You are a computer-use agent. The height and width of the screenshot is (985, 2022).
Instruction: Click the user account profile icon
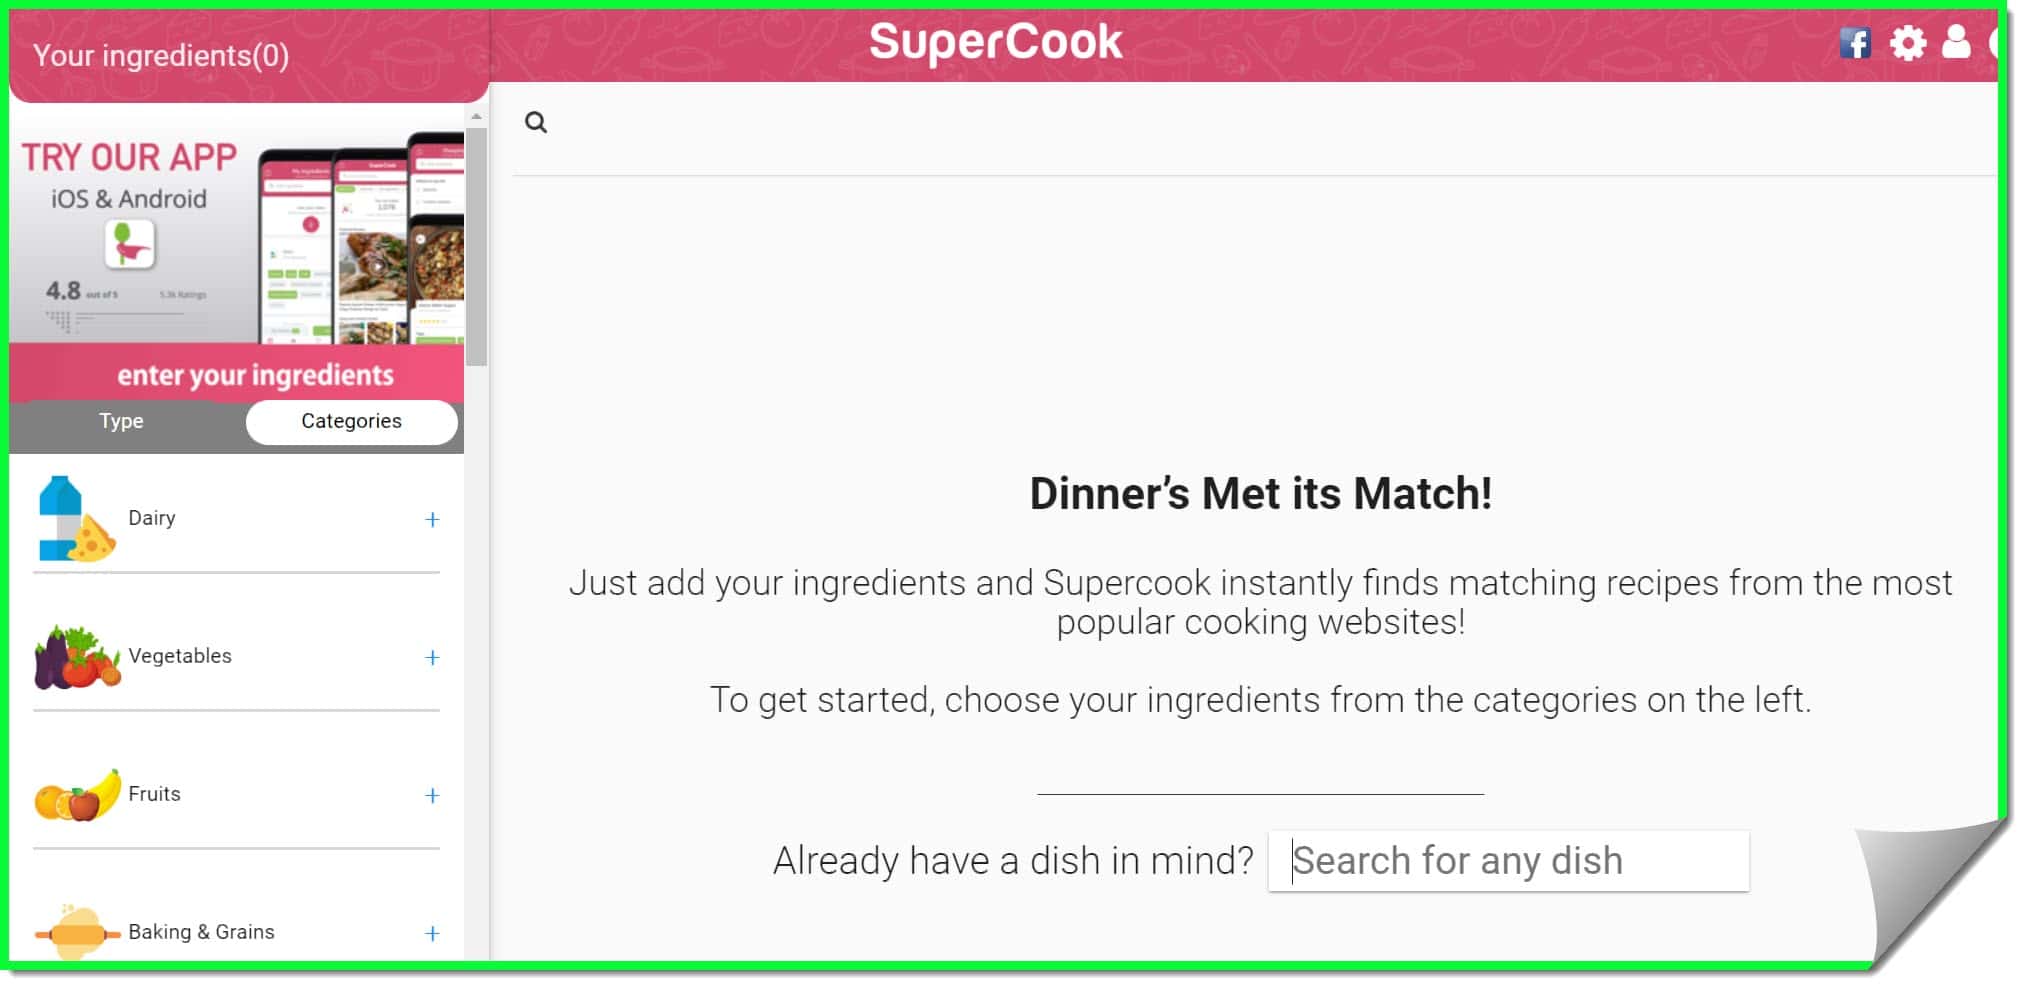1956,41
